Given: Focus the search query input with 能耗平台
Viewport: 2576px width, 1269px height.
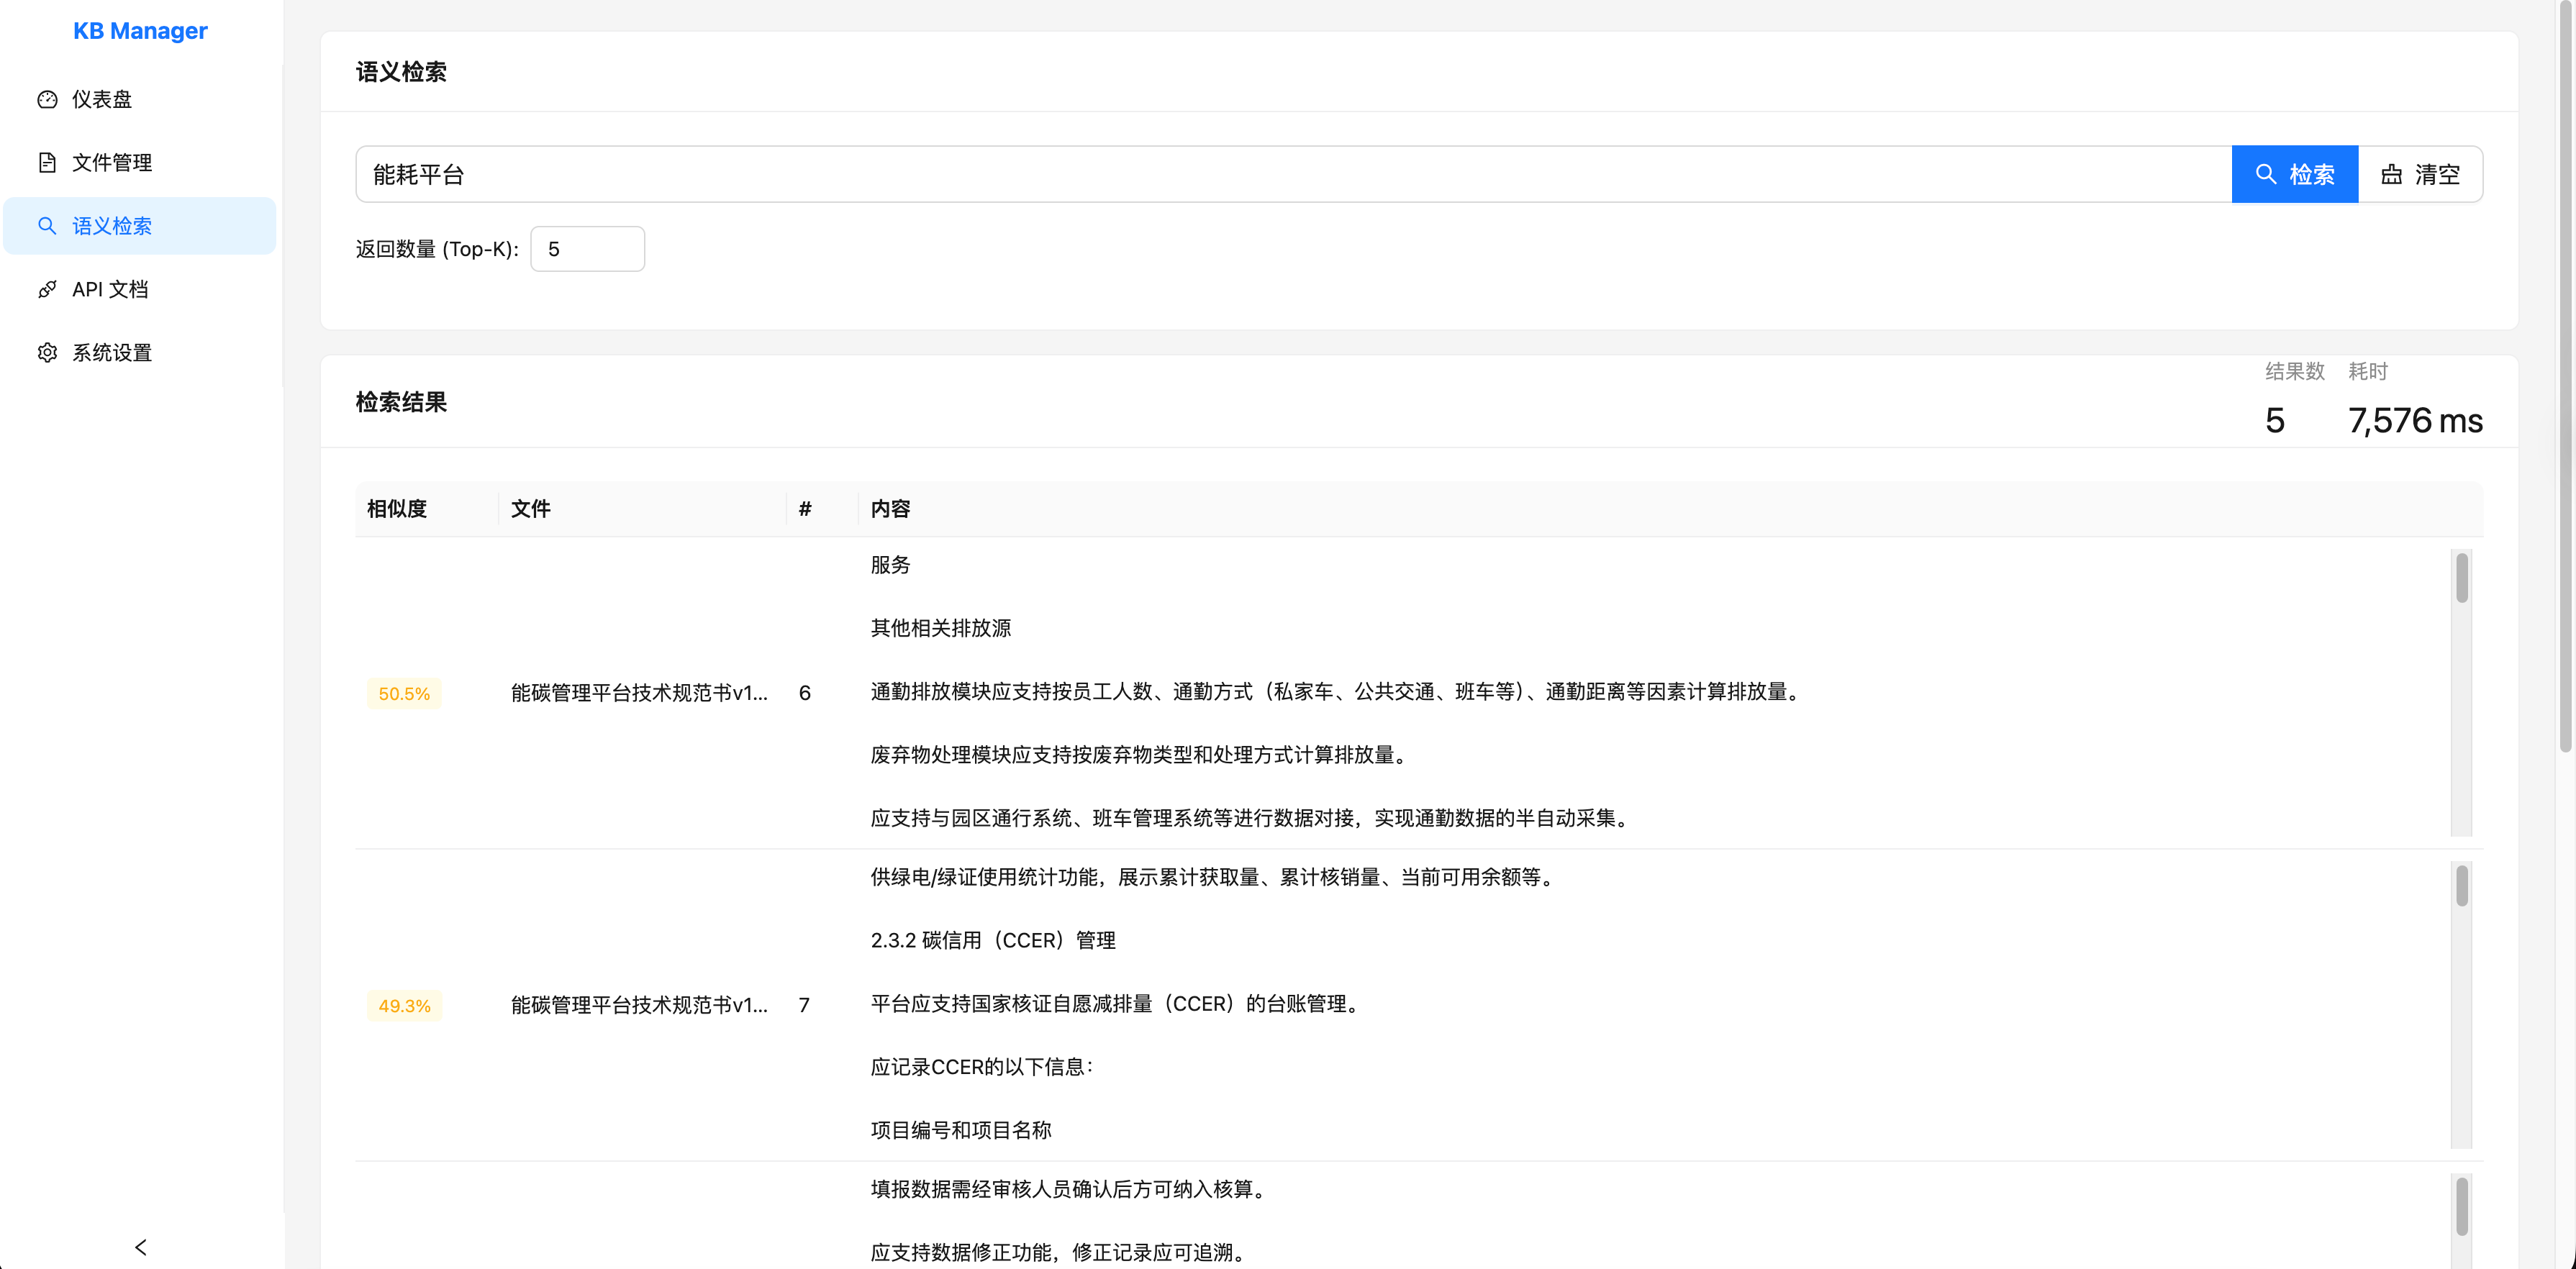Looking at the screenshot, I should click(1293, 174).
